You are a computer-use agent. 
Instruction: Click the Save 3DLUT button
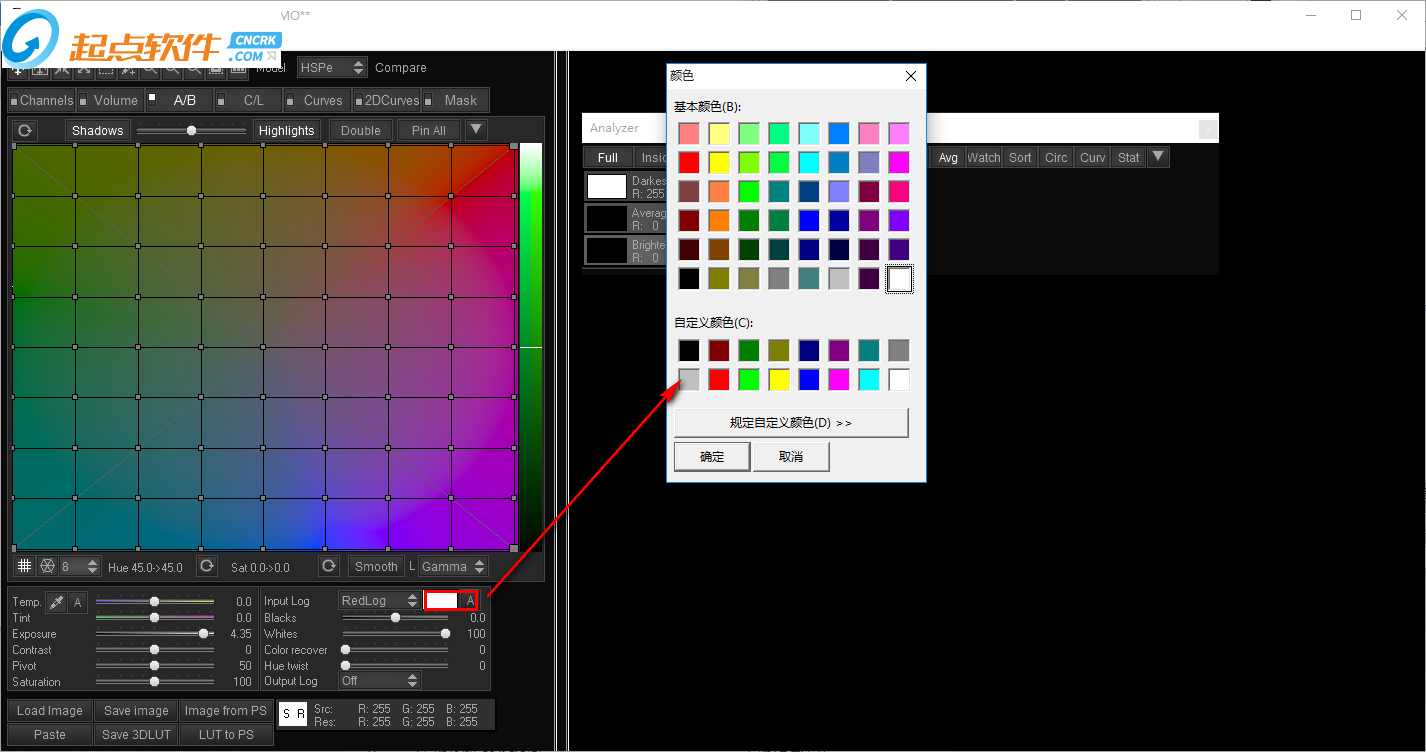pyautogui.click(x=136, y=734)
